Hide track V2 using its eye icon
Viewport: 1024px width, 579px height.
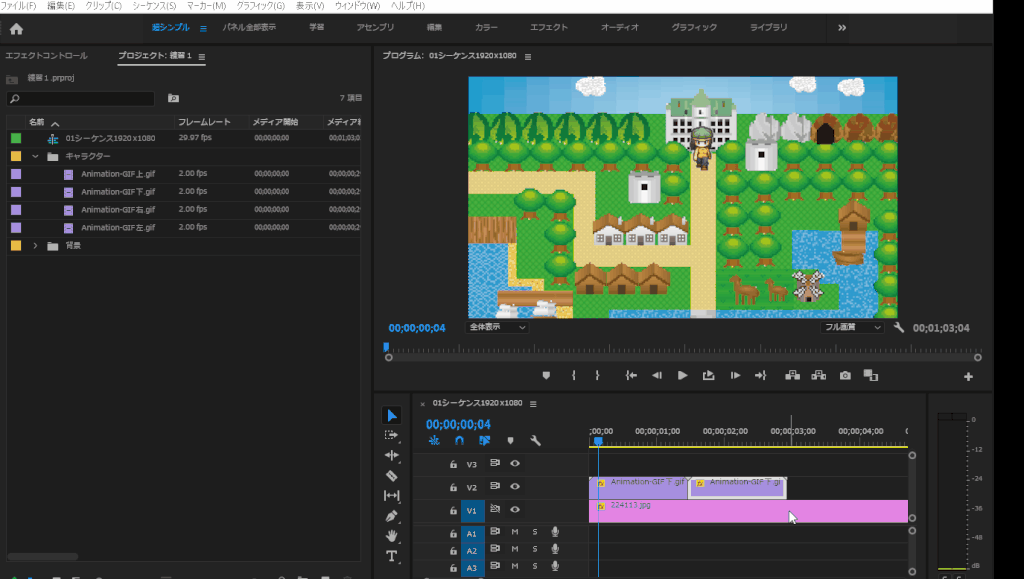point(515,487)
